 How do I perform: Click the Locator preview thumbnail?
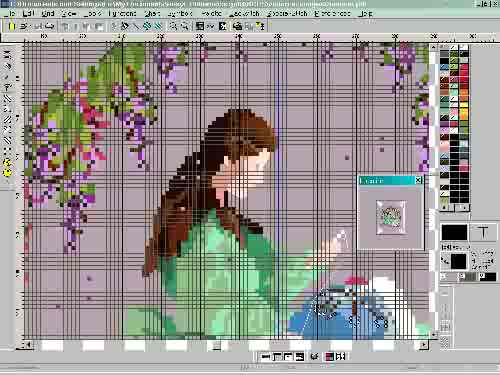click(x=391, y=217)
